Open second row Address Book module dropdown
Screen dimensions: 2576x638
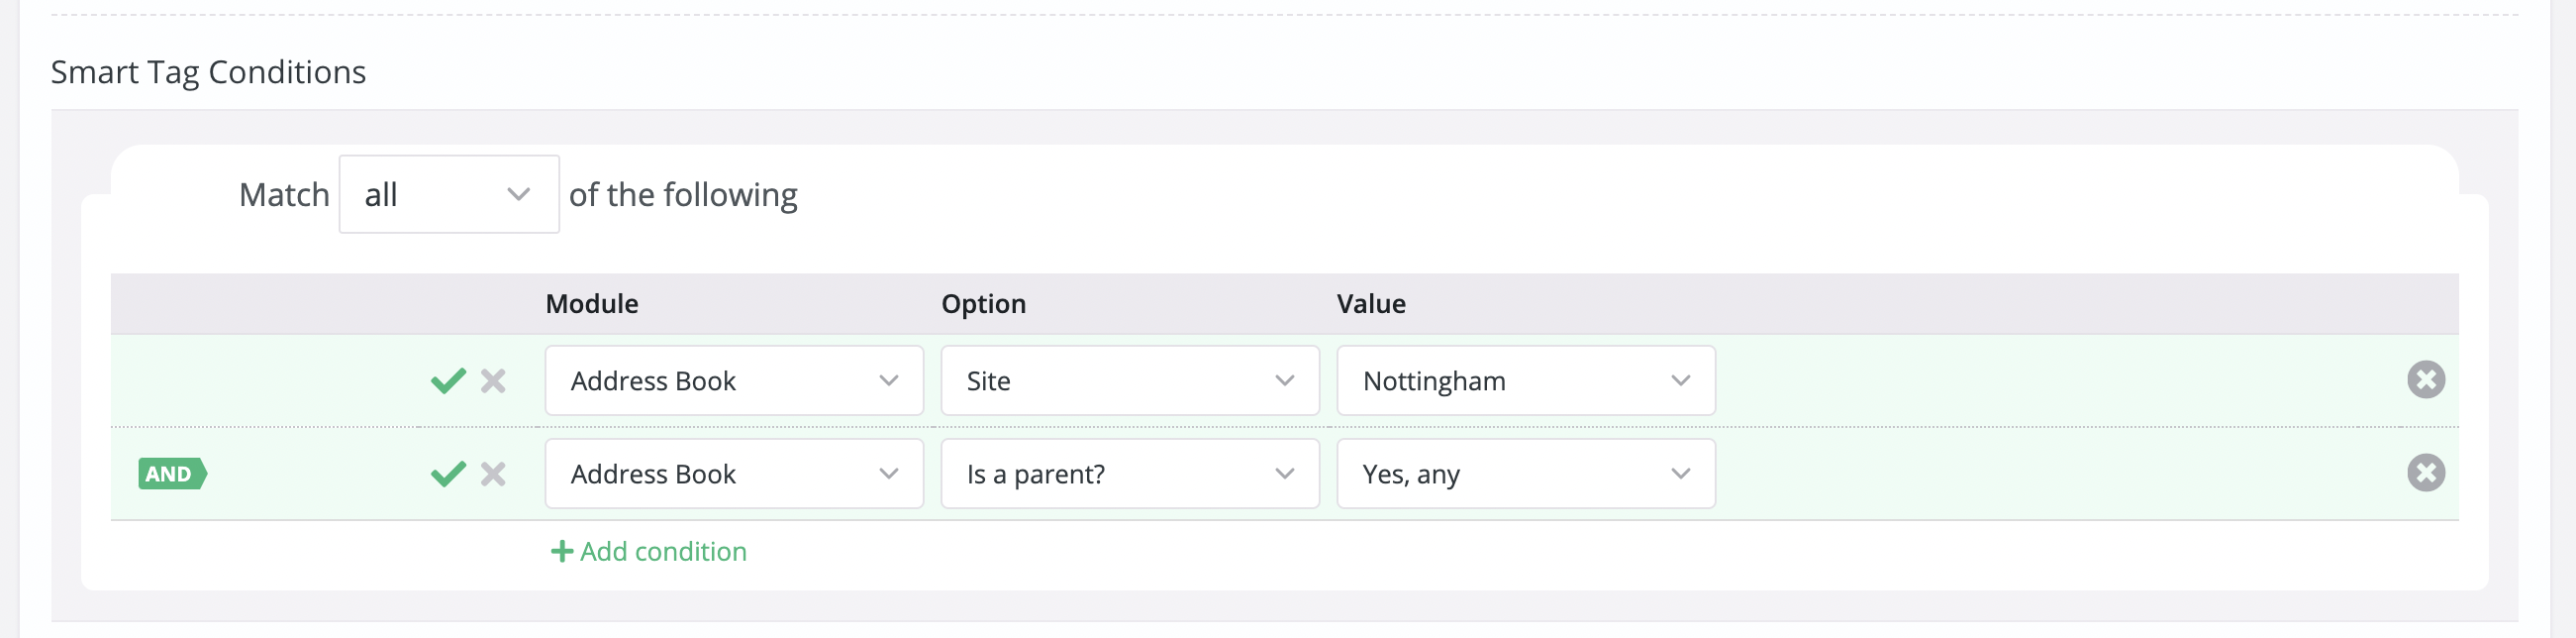point(734,474)
